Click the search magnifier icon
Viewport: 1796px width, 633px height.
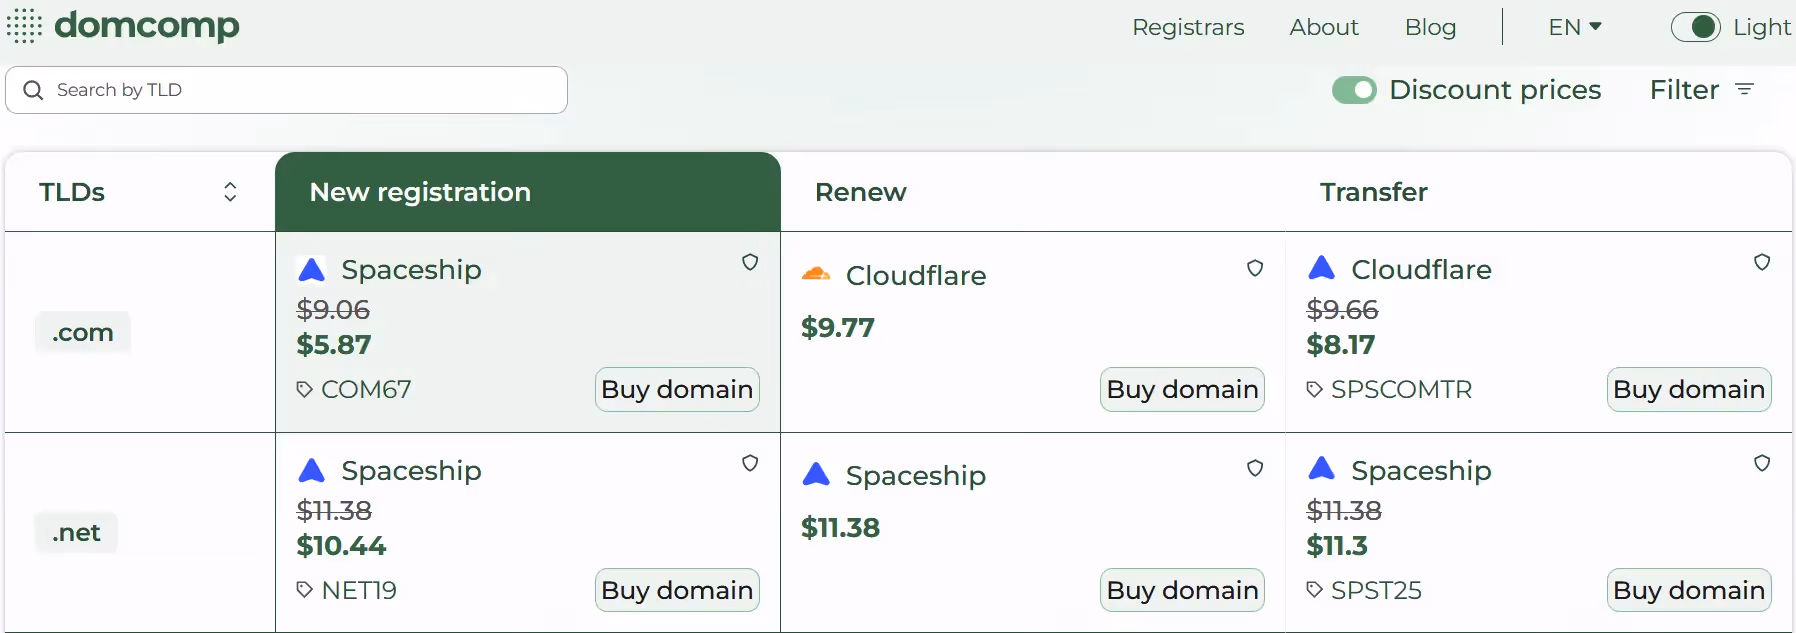click(33, 90)
